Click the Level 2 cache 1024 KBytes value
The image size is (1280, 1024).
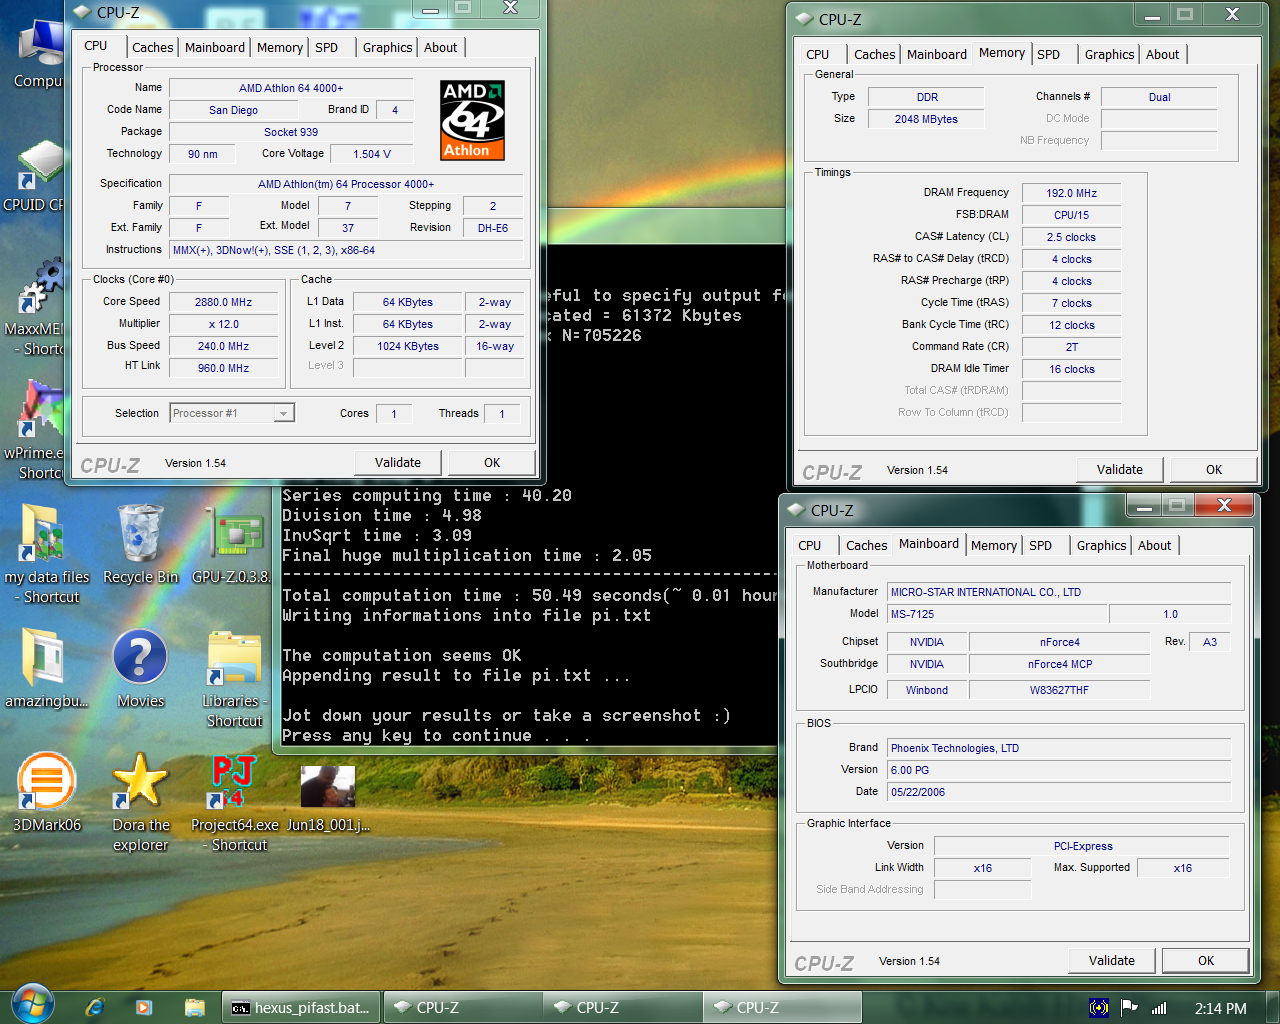408,346
